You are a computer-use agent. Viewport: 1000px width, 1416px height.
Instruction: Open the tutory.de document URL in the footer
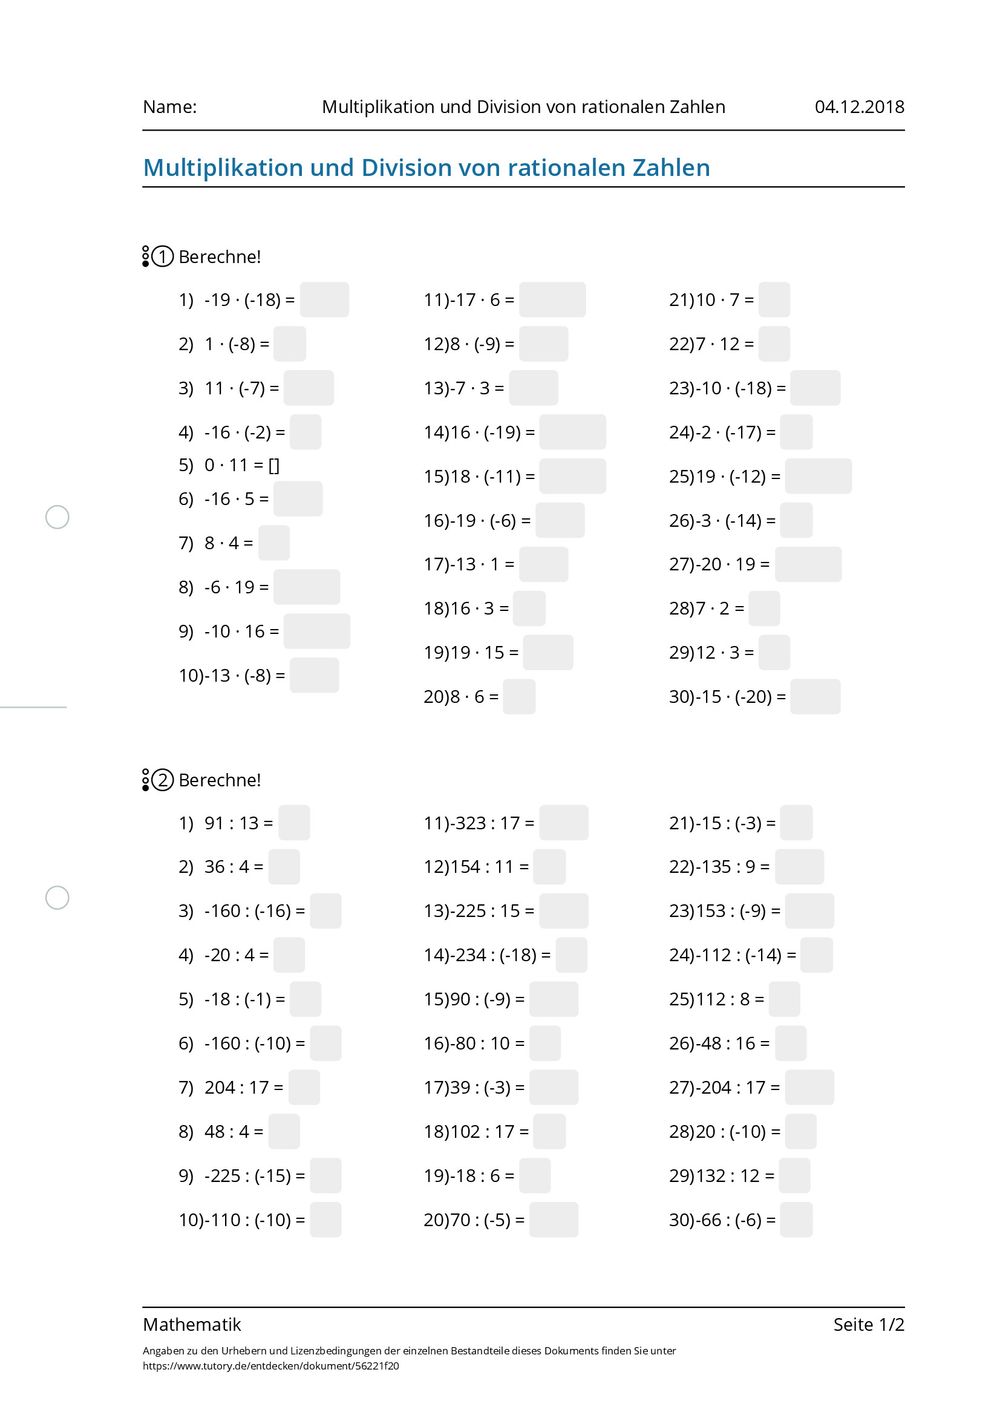[x=271, y=1366]
